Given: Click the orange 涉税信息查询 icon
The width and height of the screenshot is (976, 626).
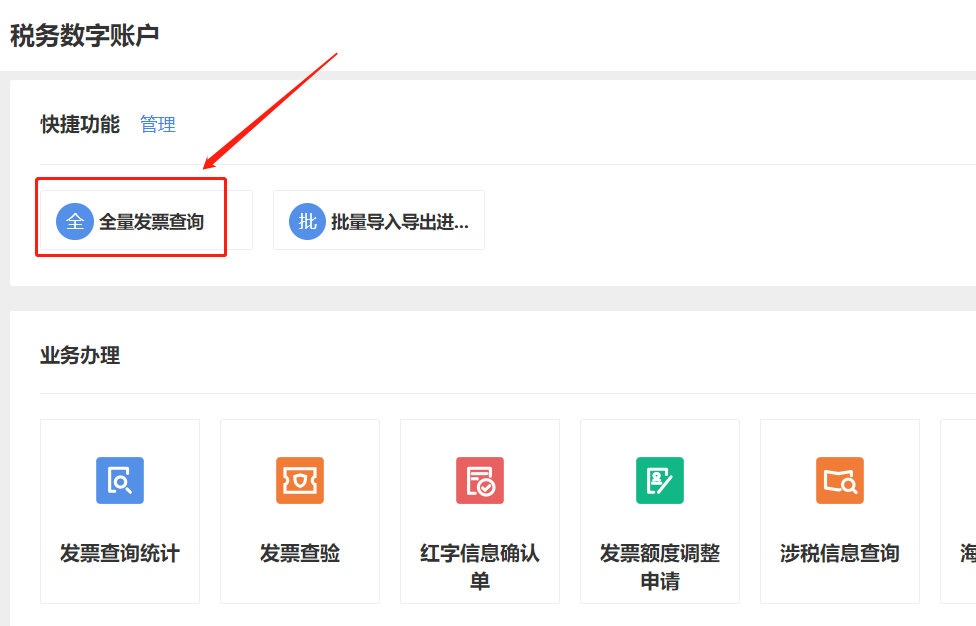Looking at the screenshot, I should (x=840, y=480).
